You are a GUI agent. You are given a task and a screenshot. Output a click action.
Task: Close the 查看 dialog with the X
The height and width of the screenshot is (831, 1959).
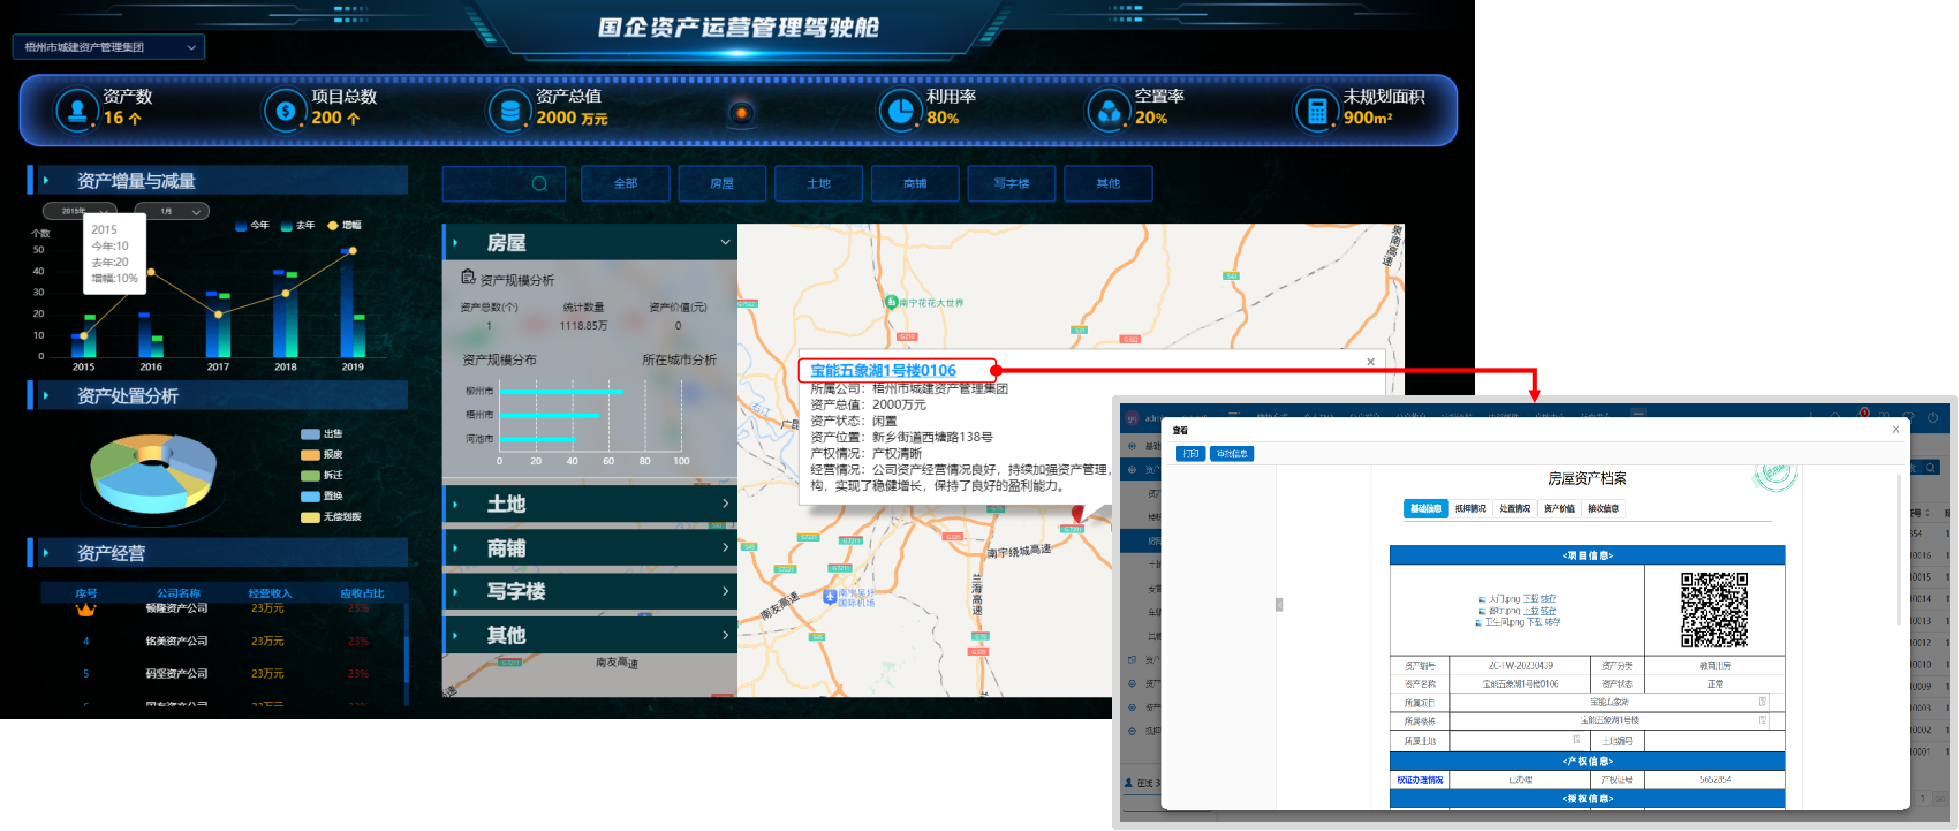(x=1896, y=429)
